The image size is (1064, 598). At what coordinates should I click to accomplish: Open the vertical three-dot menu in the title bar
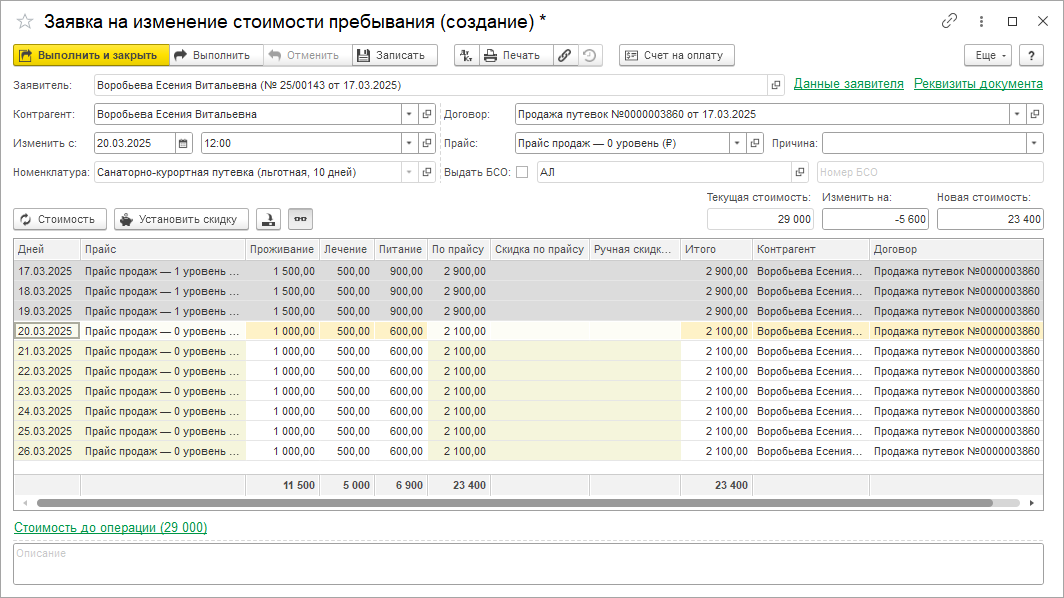[982, 21]
